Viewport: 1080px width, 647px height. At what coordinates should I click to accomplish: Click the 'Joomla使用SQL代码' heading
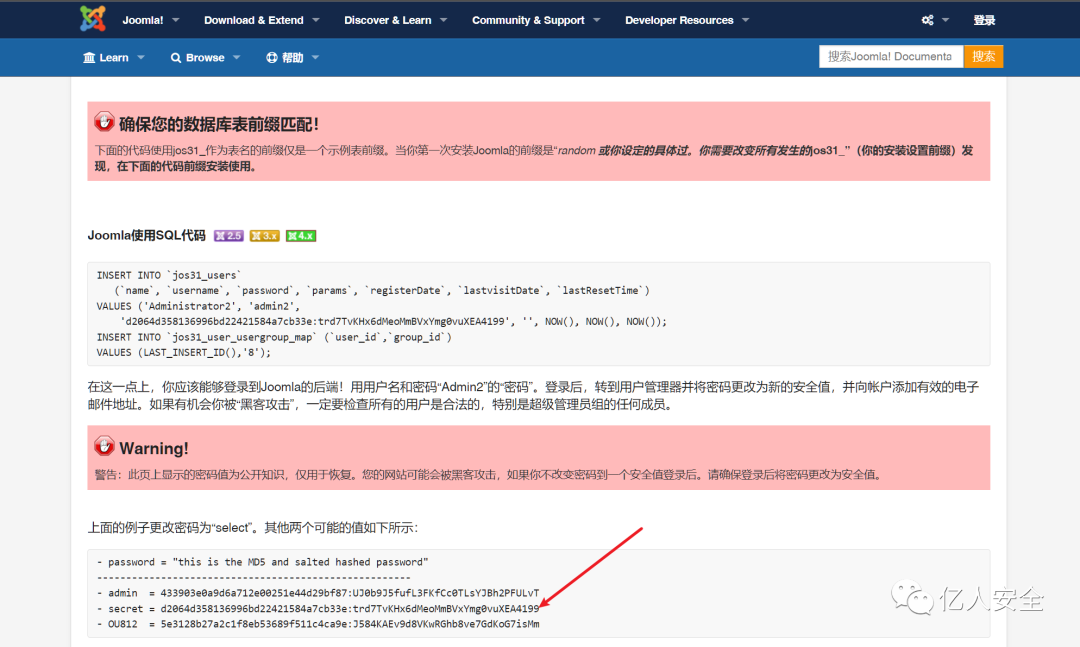[146, 236]
